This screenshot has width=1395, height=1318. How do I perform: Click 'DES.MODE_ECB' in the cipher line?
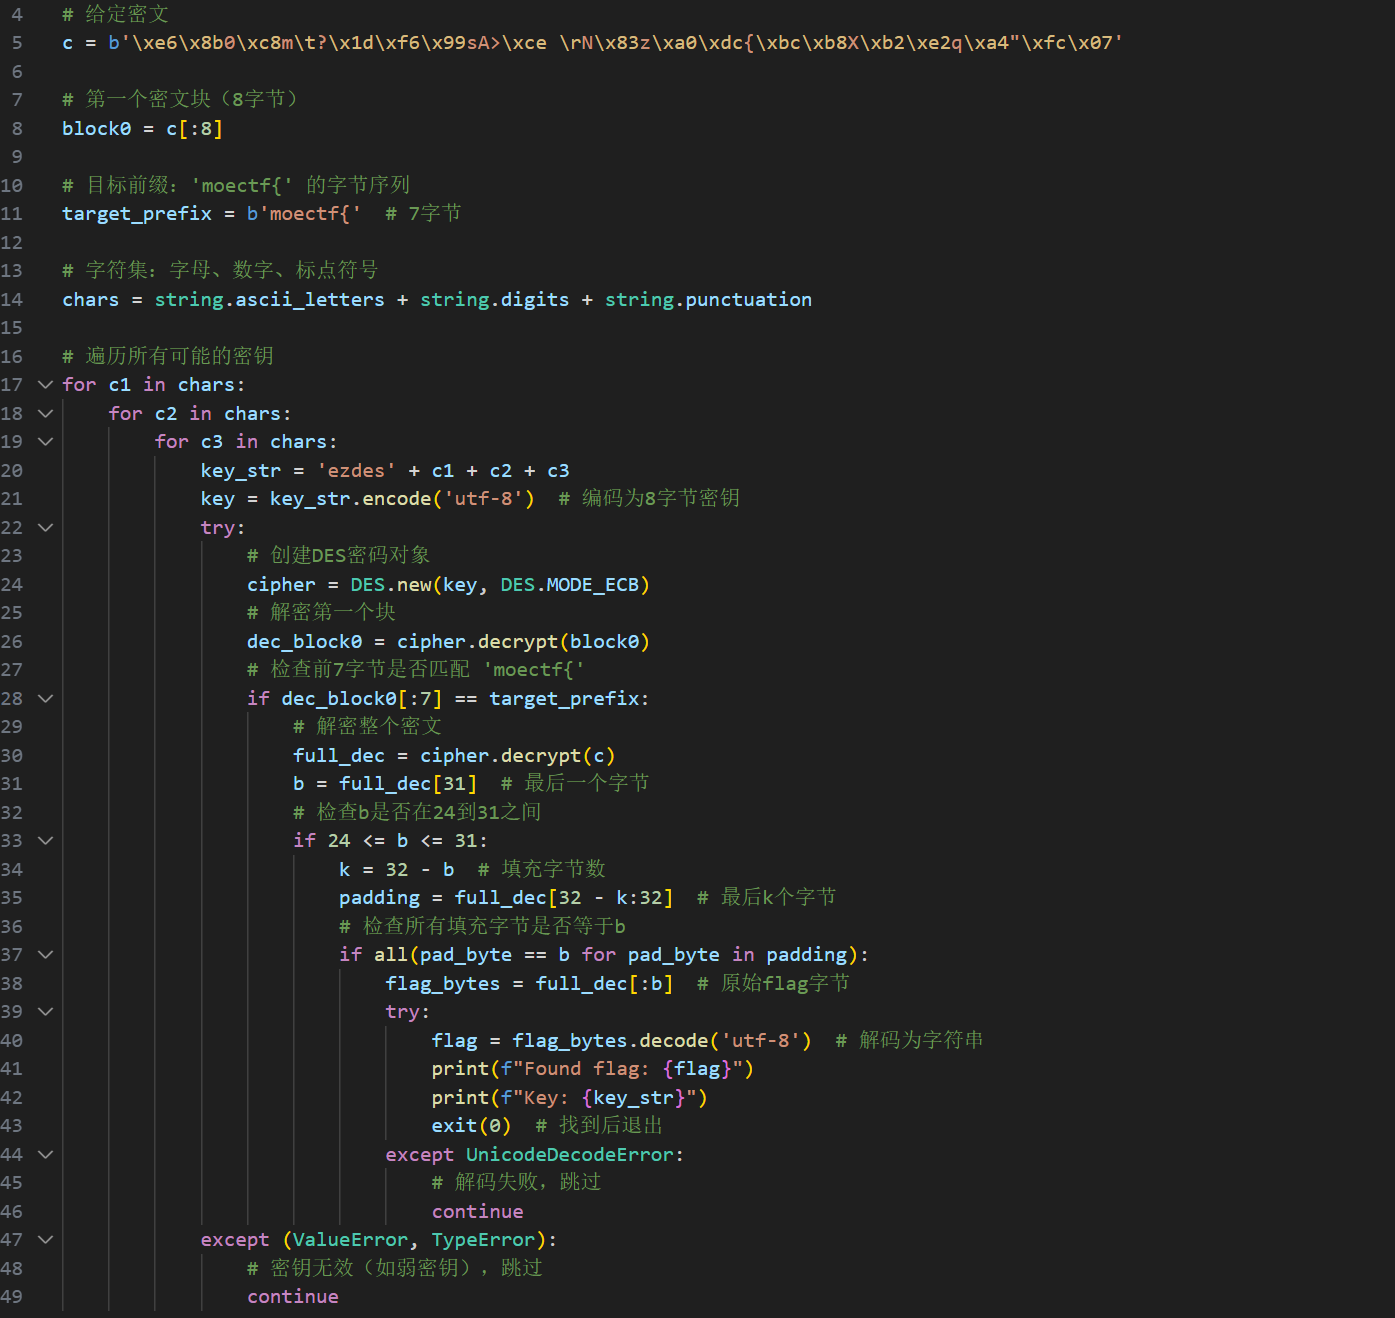pos(574,585)
